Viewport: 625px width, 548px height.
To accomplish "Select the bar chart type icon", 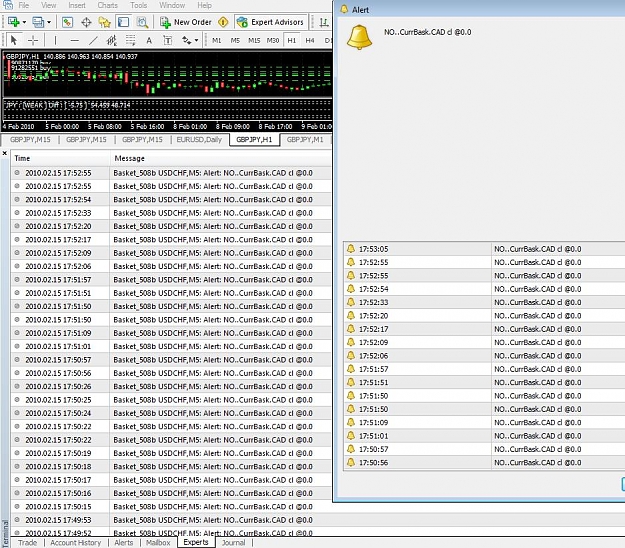I will click(x=324, y=22).
